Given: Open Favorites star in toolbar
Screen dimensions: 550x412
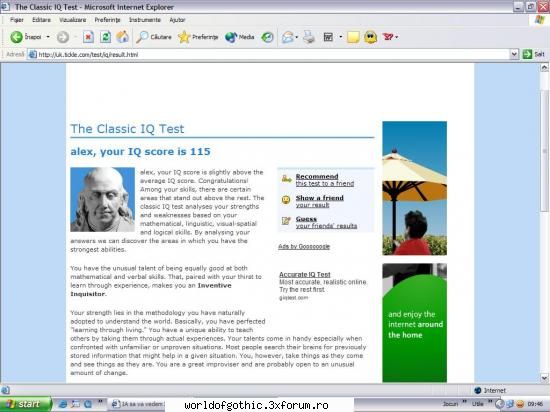Looking at the screenshot, I should (x=183, y=37).
